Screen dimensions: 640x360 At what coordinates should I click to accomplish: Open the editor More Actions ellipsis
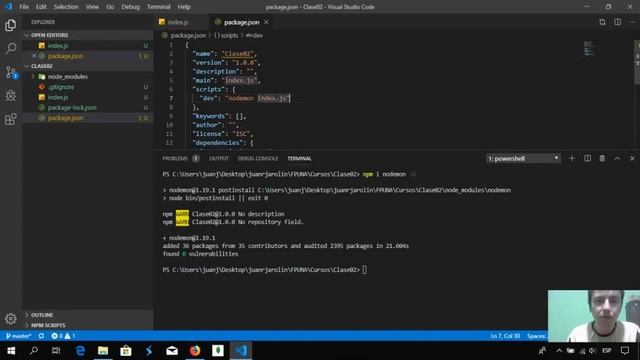[x=632, y=22]
